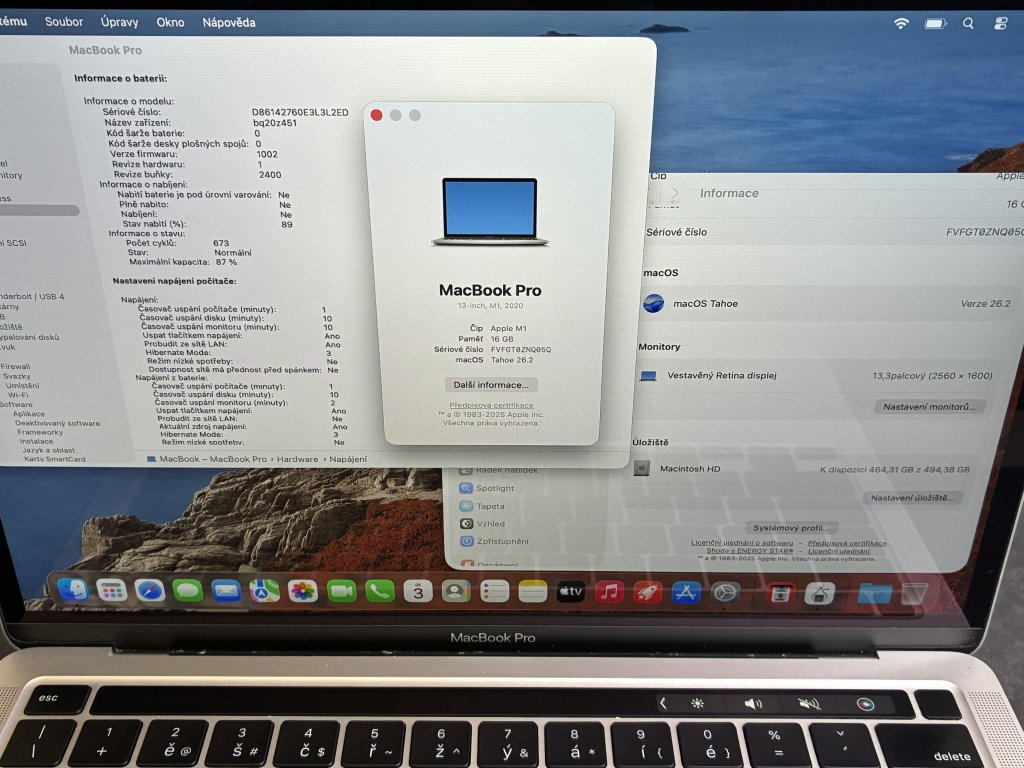
Task: Select Svazky in System Information sidebar
Action: point(16,376)
